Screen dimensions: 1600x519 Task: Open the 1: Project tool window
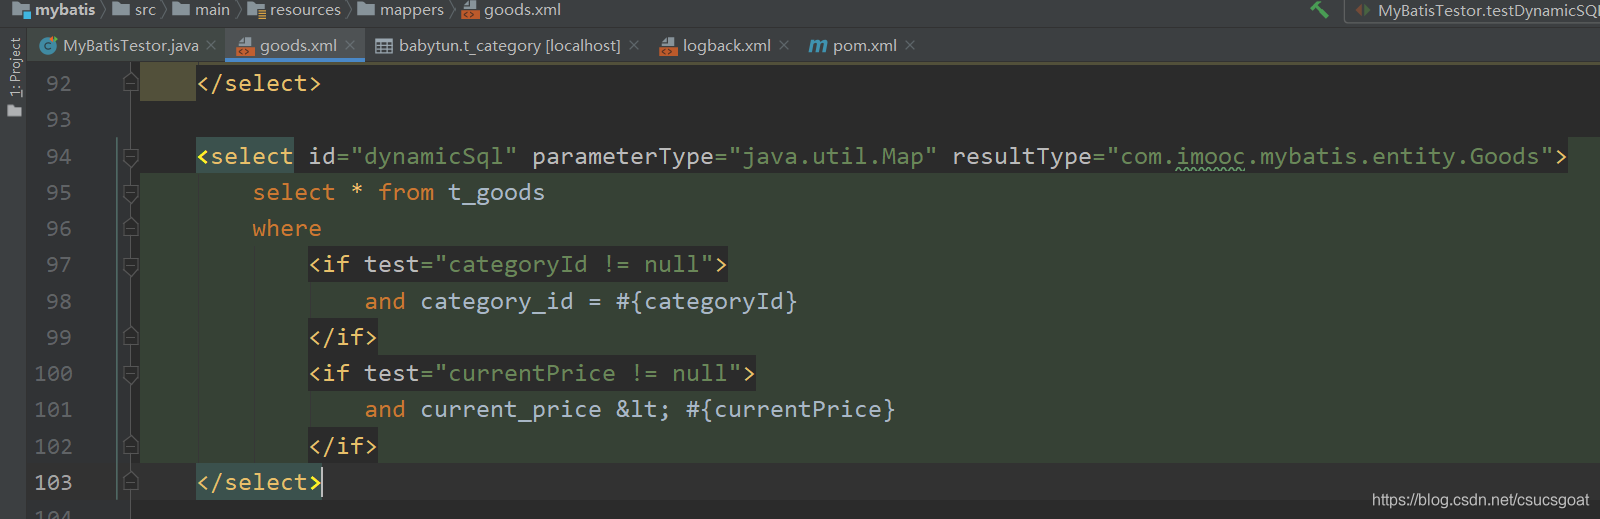pos(14,67)
